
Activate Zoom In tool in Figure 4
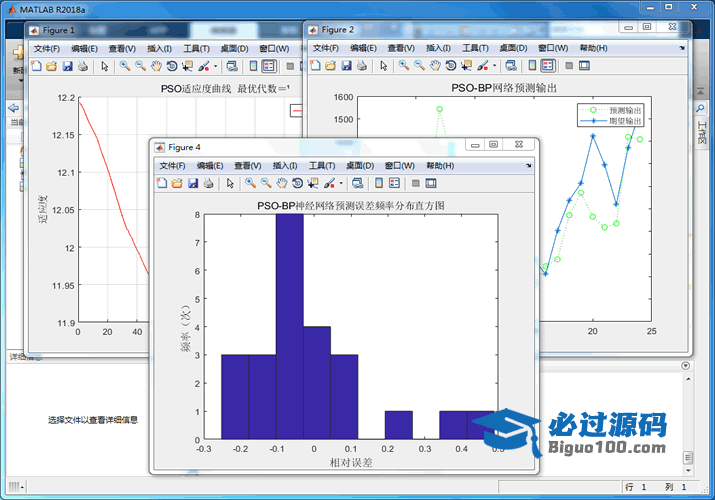pos(250,183)
